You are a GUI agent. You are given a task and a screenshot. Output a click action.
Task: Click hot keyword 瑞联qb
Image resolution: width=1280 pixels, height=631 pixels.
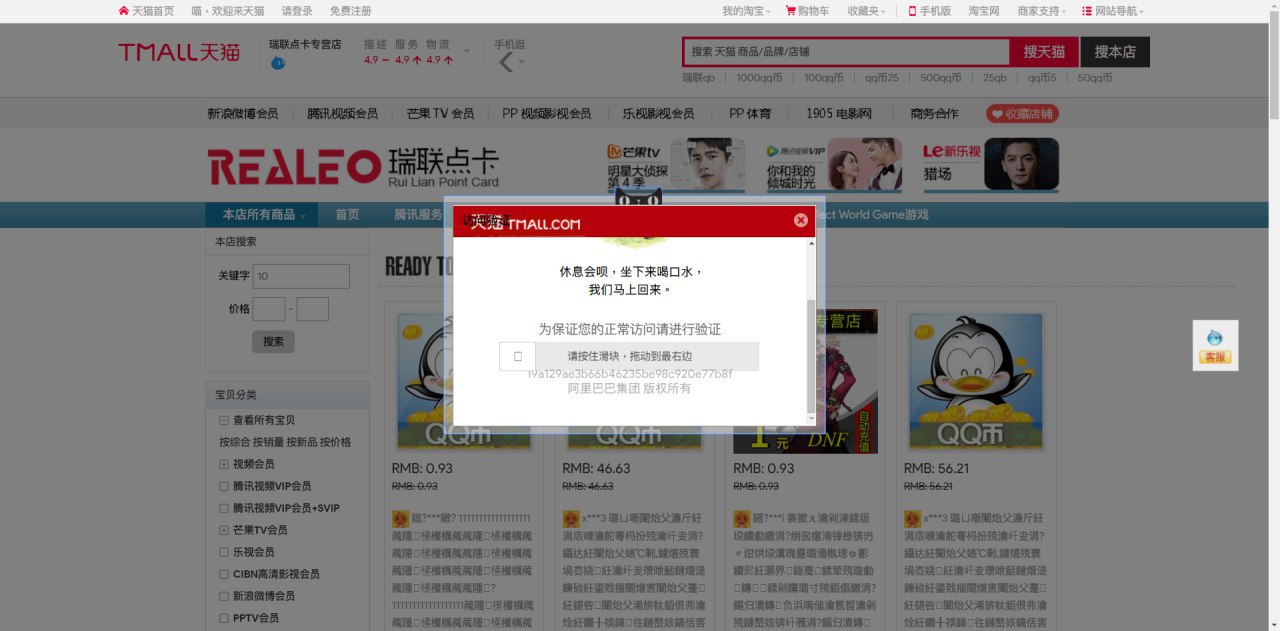pyautogui.click(x=698, y=78)
